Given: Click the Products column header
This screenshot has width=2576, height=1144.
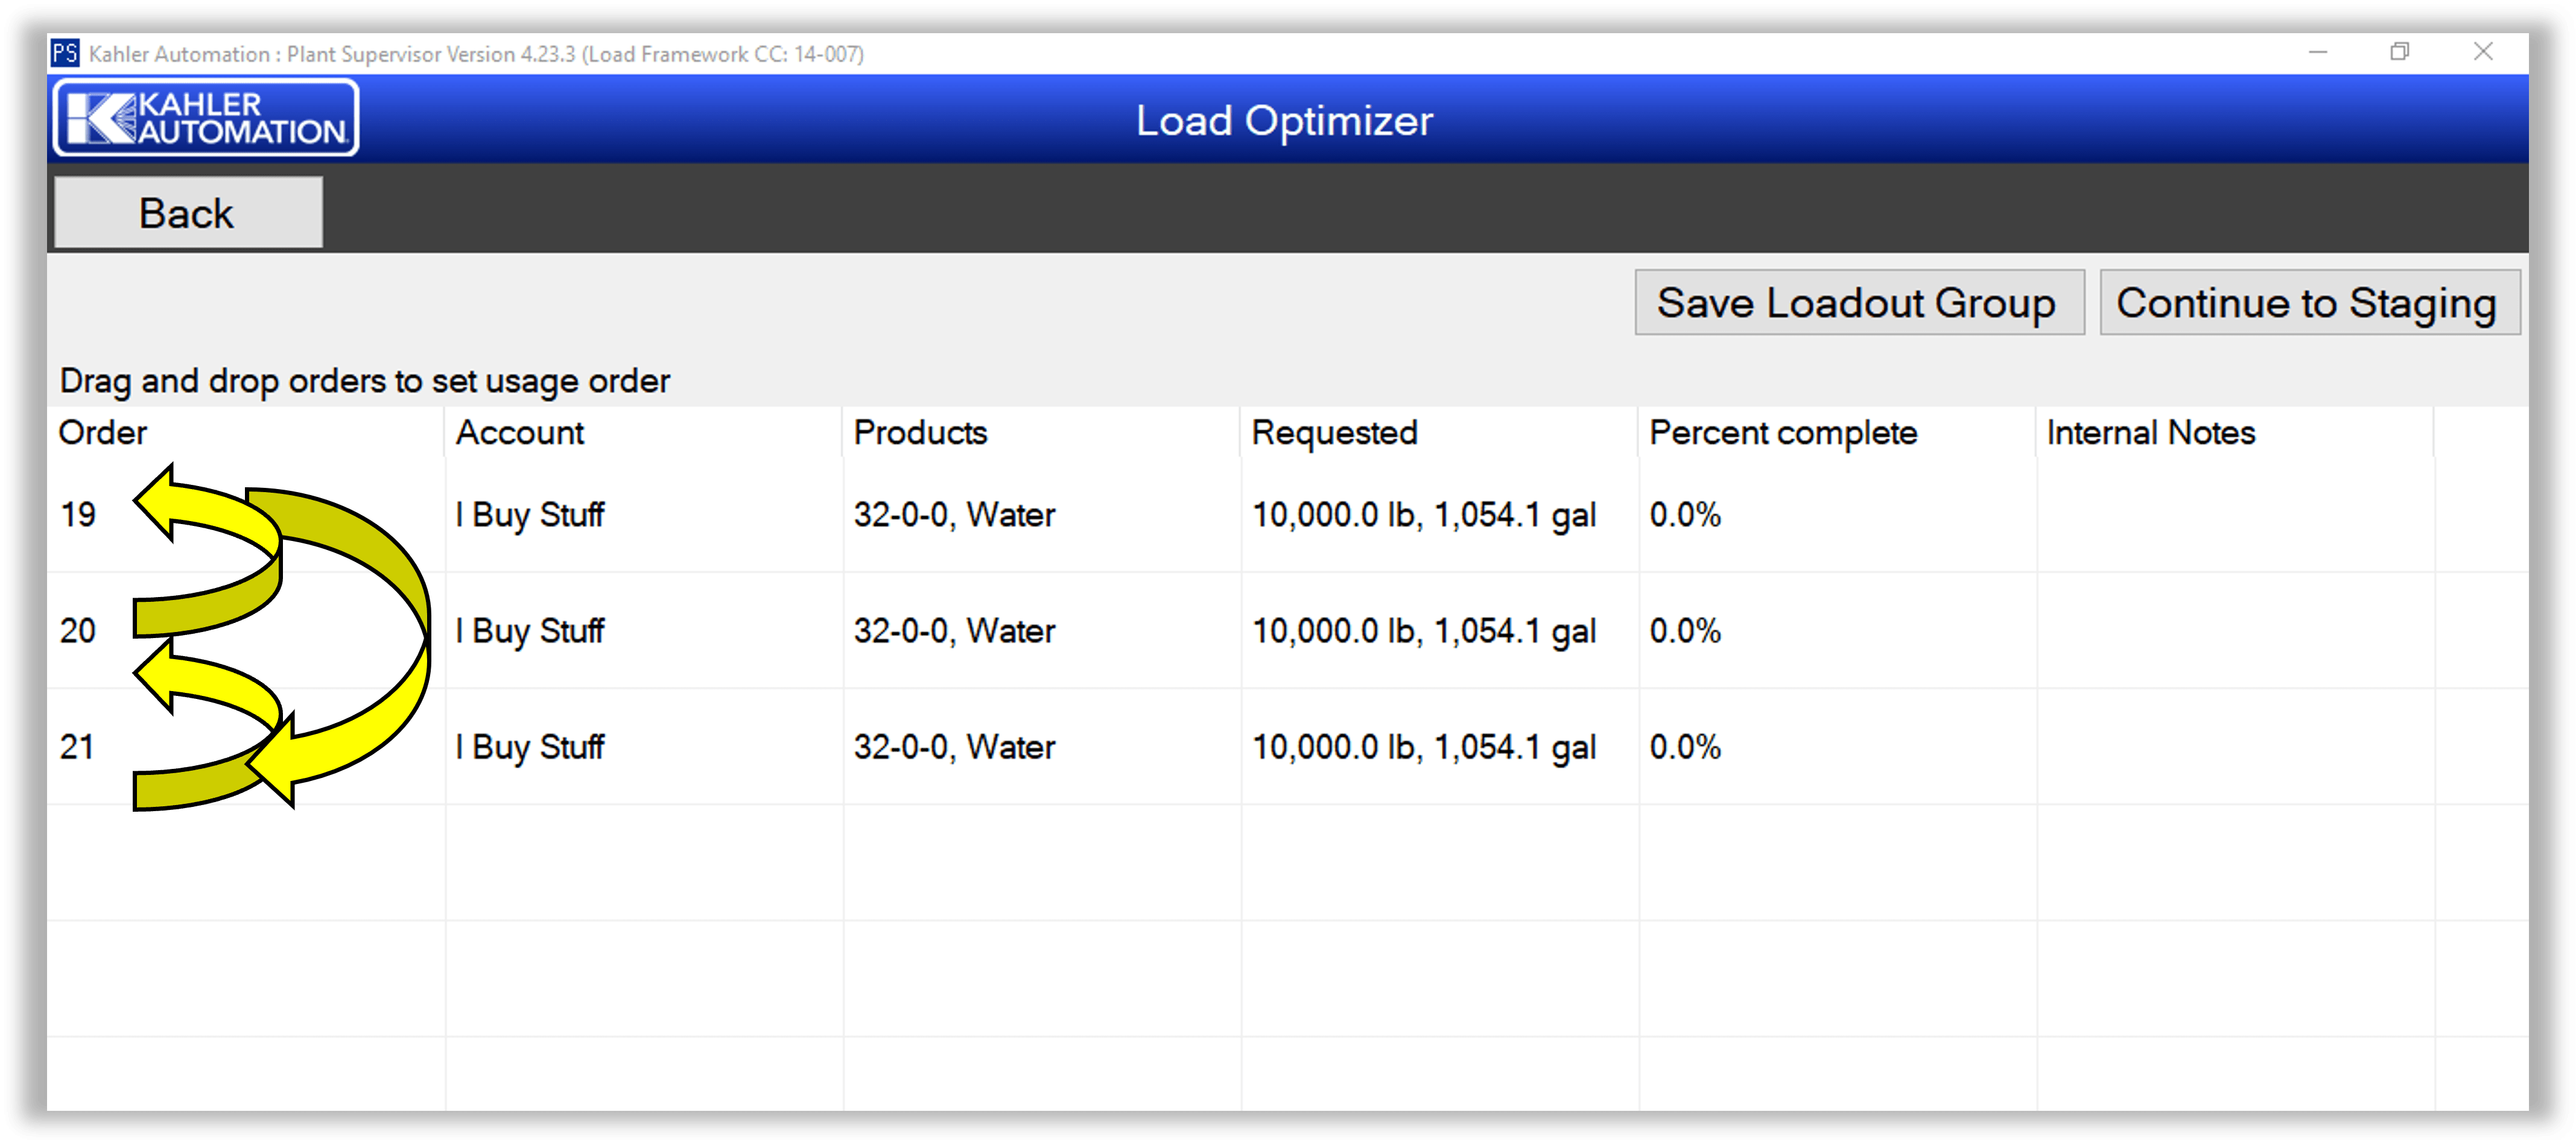Looking at the screenshot, I should pos(920,432).
